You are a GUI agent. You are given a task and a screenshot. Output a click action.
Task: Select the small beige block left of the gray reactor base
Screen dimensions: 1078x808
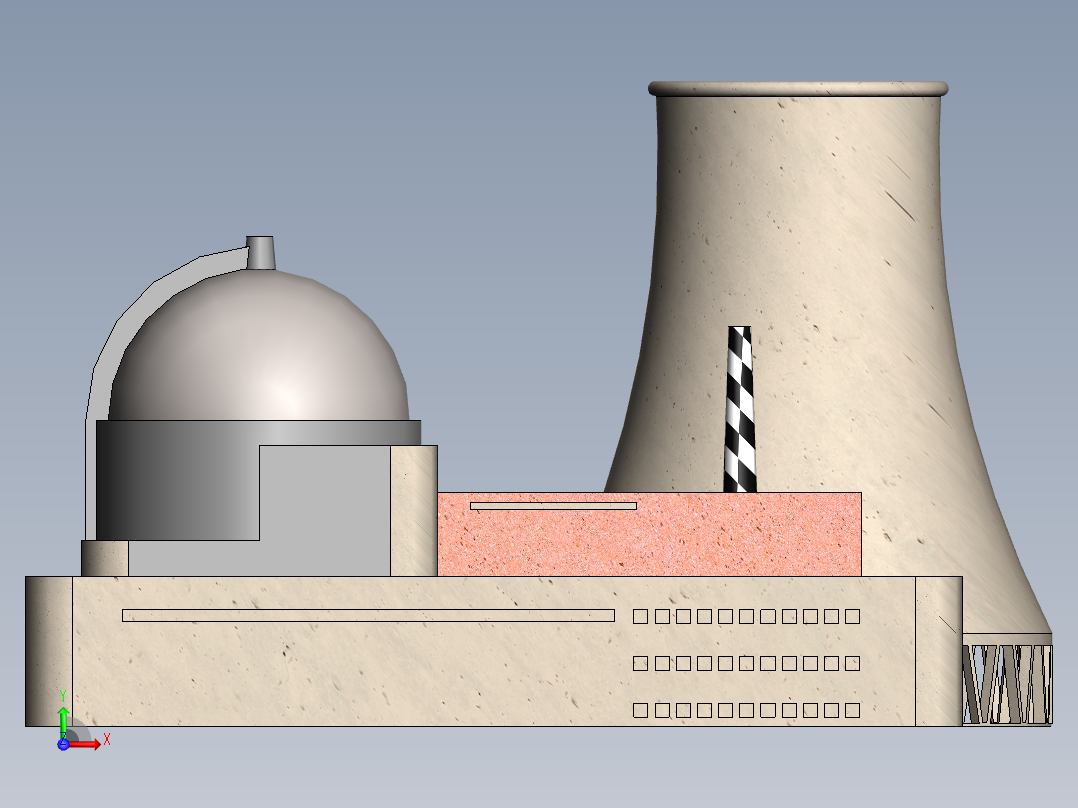[104, 558]
